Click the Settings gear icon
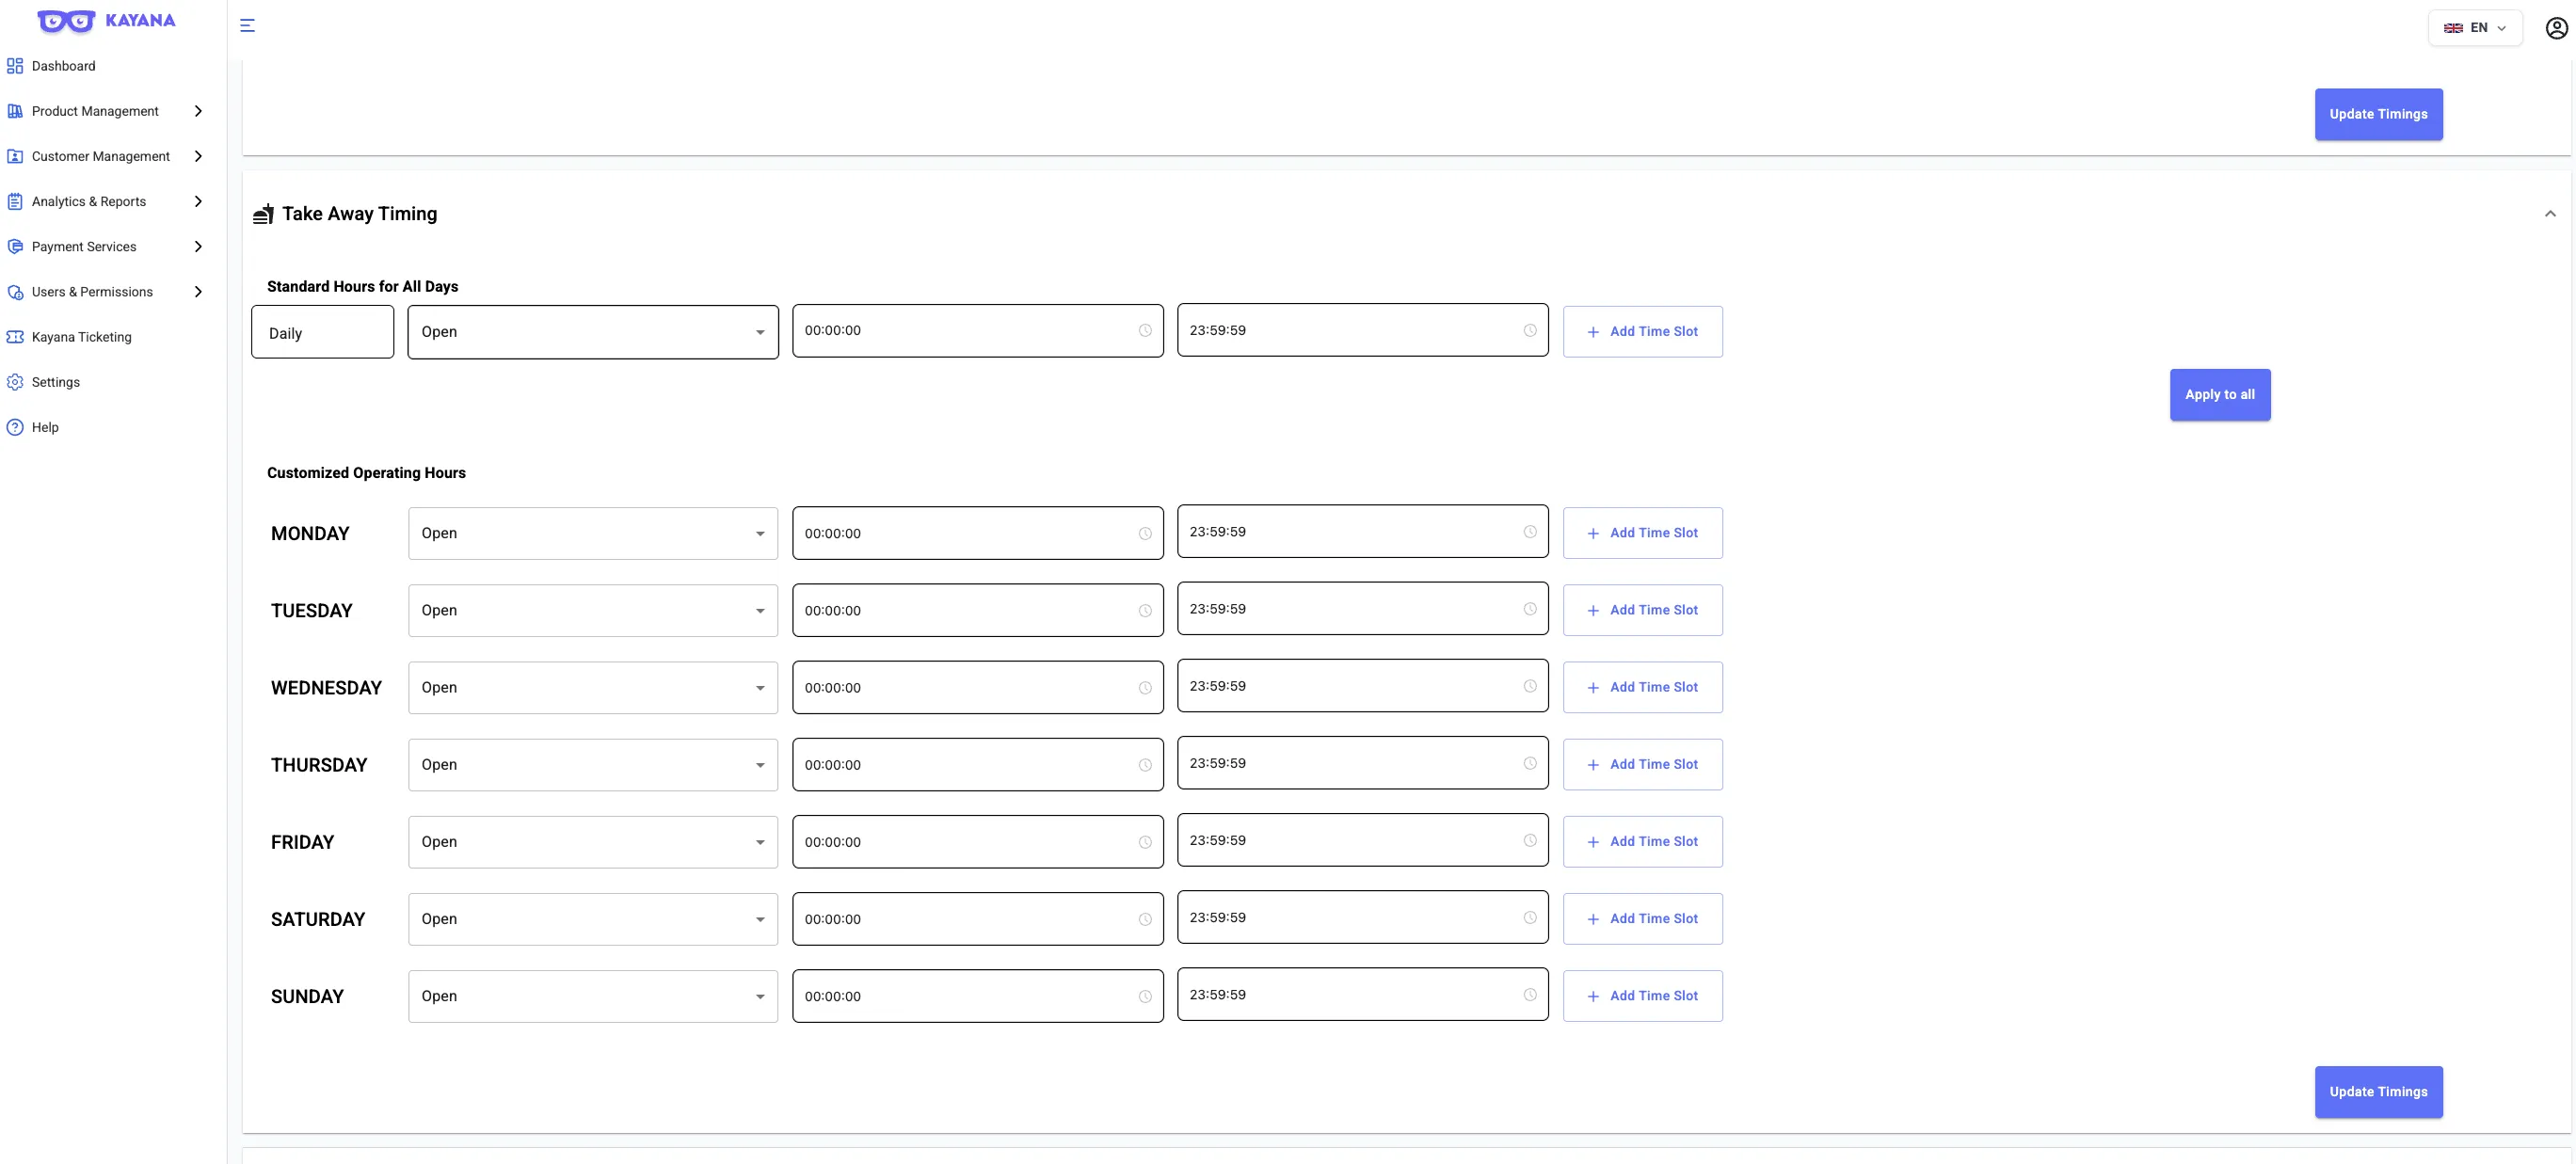Viewport: 2576px width, 1164px height. pos(15,382)
